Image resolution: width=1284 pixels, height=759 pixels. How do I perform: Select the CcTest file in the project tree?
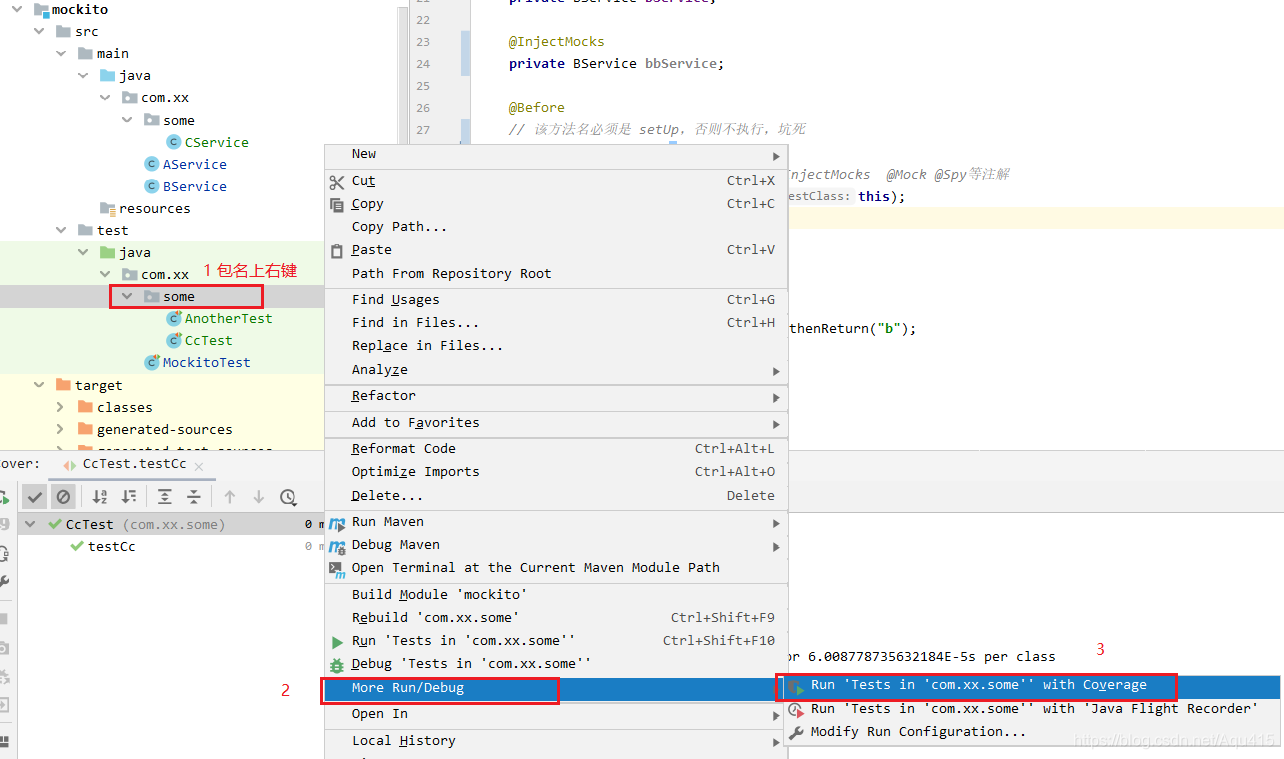[208, 340]
